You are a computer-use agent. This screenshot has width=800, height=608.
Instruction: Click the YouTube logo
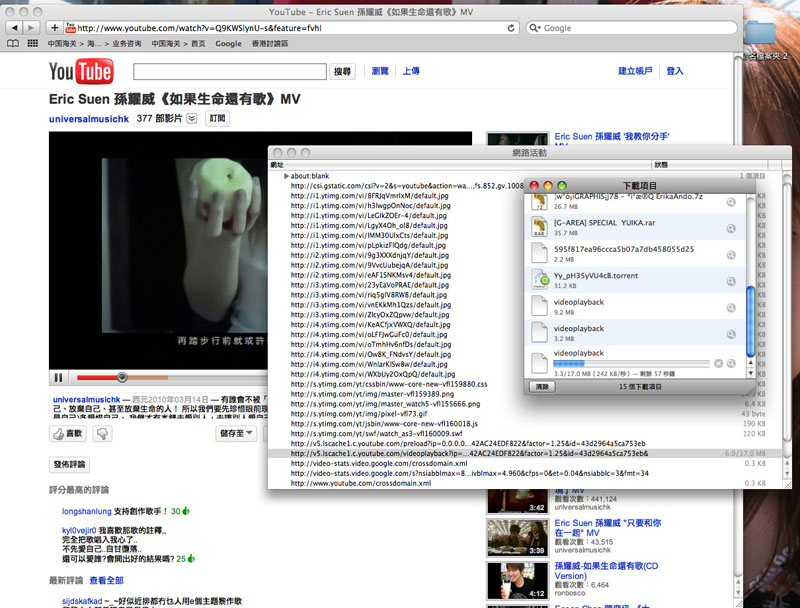tap(82, 72)
